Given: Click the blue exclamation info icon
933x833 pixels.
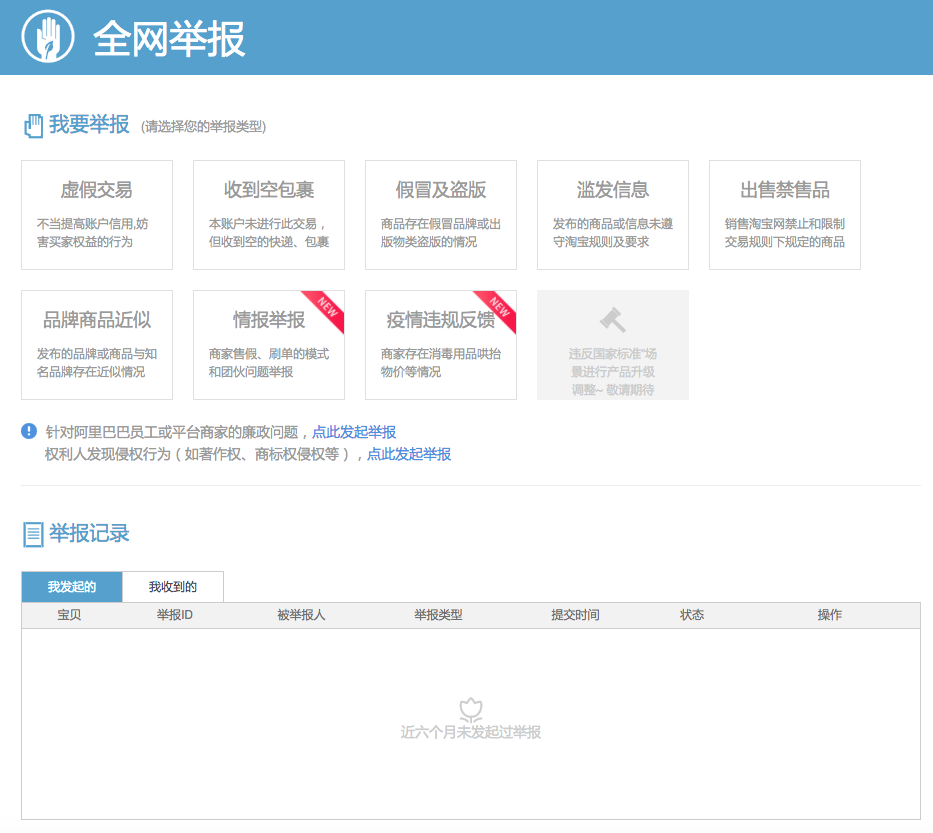Looking at the screenshot, I should click(29, 432).
